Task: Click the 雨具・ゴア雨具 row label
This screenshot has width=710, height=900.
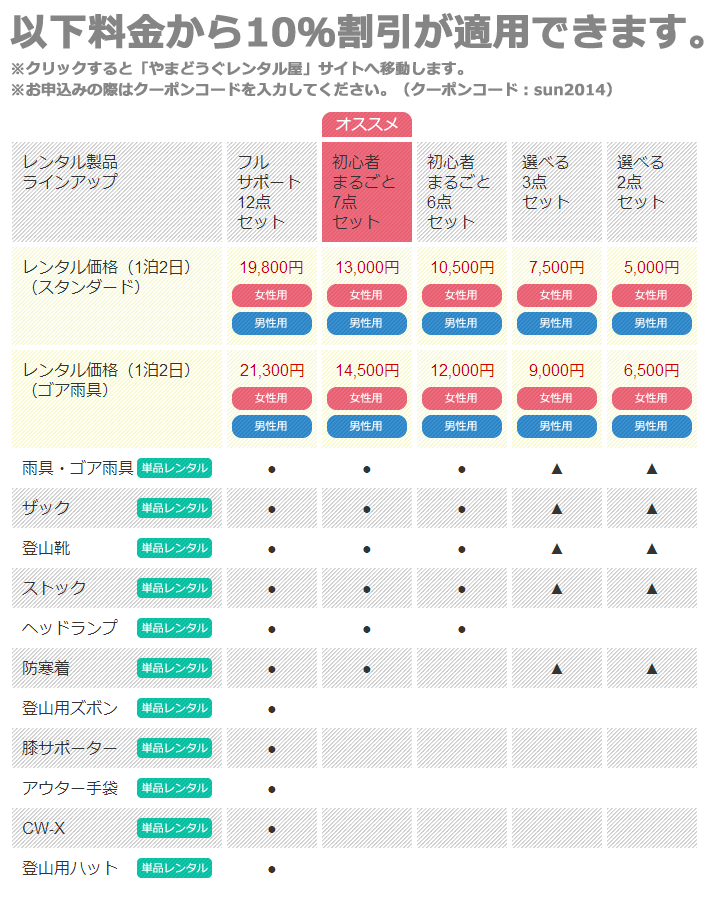Action: coord(77,468)
